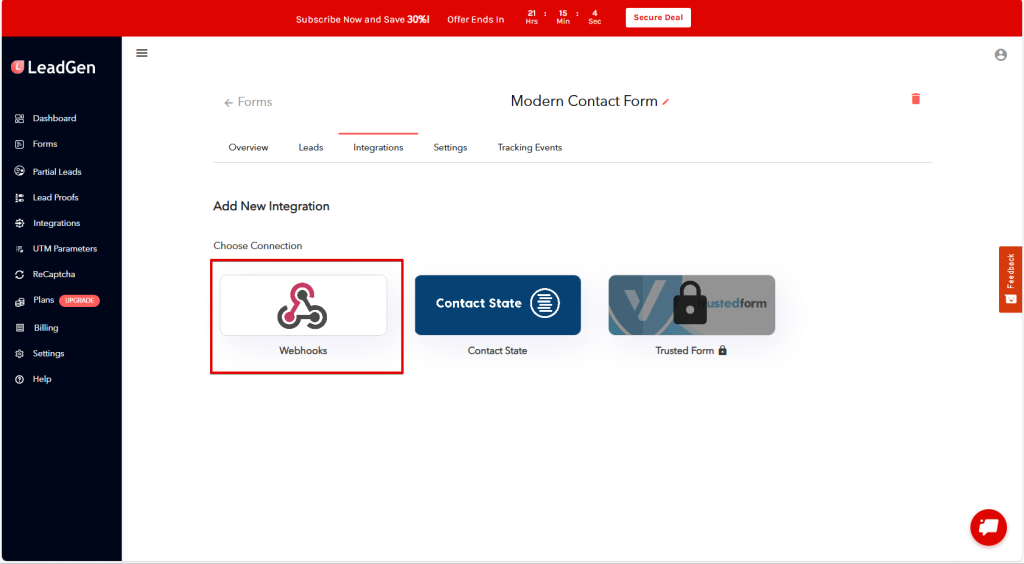Choose the Contact State connection card
This screenshot has height=564, width=1024.
[x=497, y=305]
